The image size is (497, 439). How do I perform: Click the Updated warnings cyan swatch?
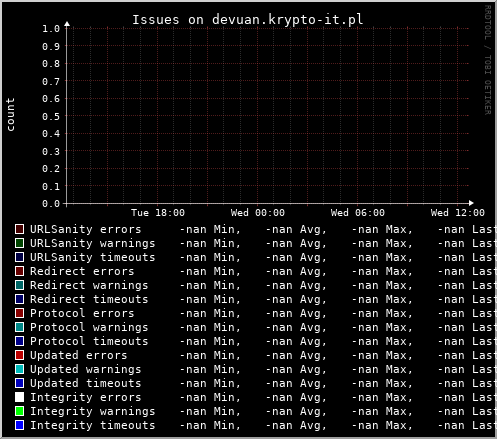point(19,369)
